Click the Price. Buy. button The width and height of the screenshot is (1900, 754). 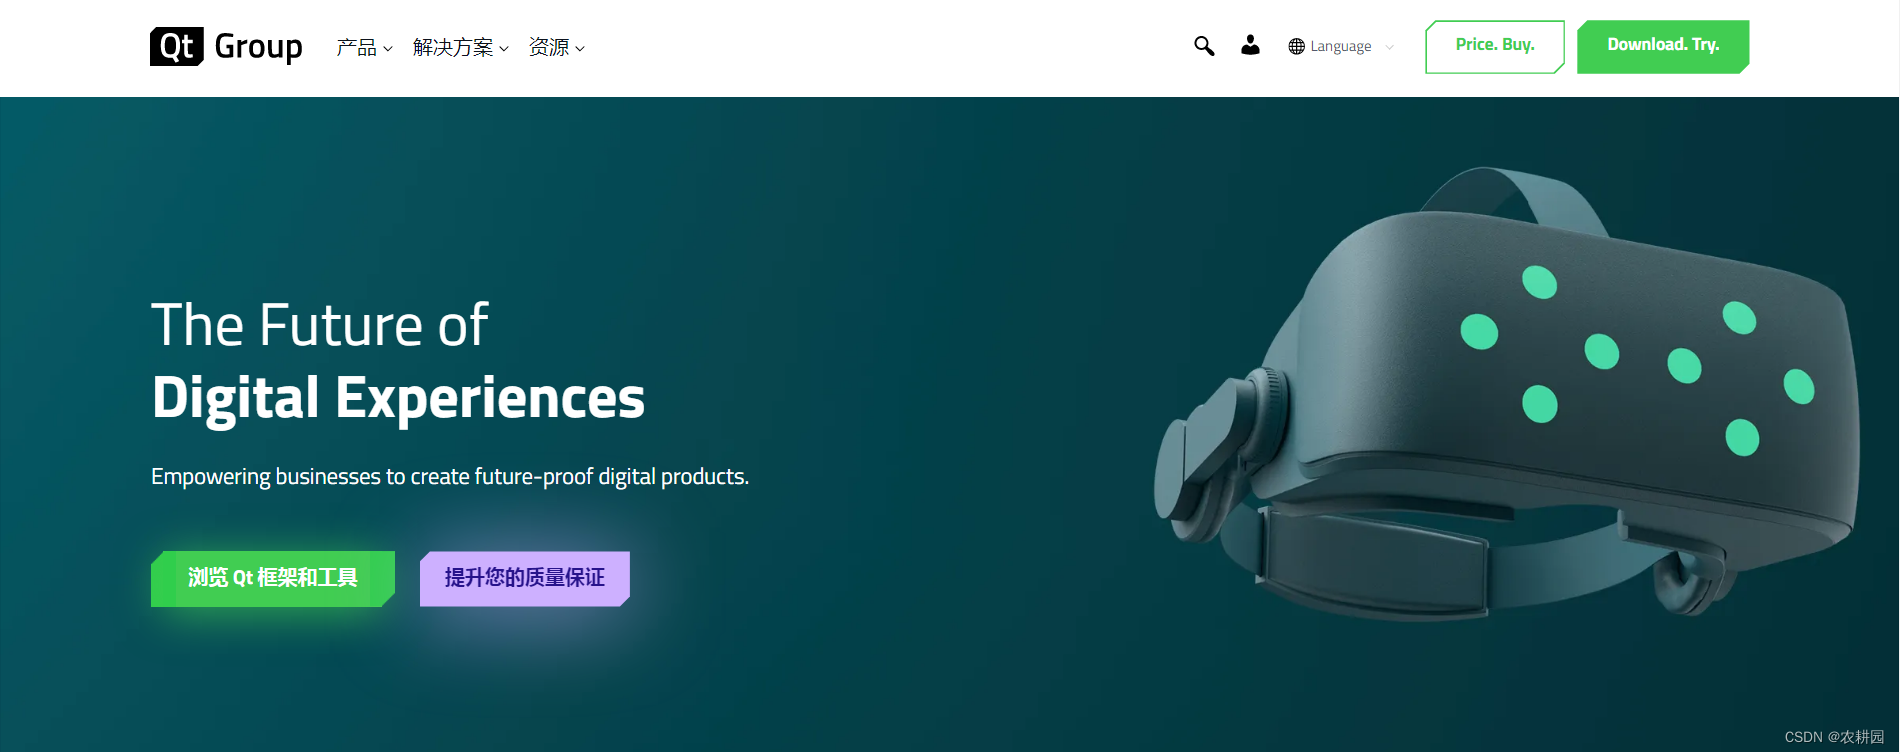click(1495, 47)
